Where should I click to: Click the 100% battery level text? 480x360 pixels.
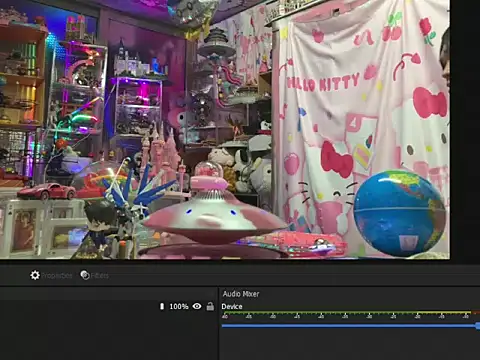point(179,306)
